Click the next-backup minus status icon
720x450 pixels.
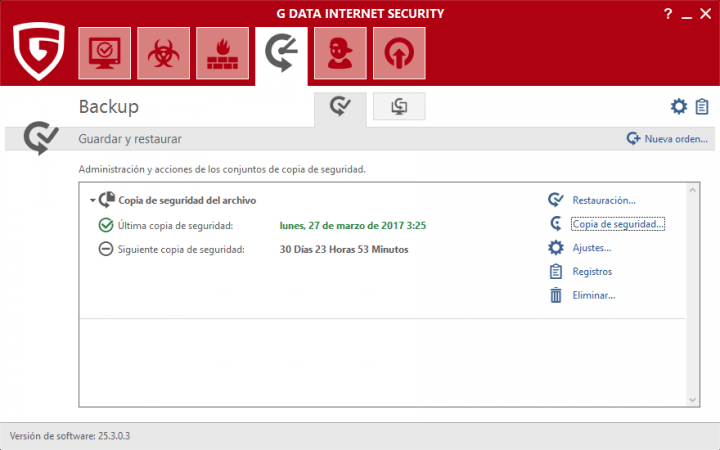pyautogui.click(x=106, y=249)
